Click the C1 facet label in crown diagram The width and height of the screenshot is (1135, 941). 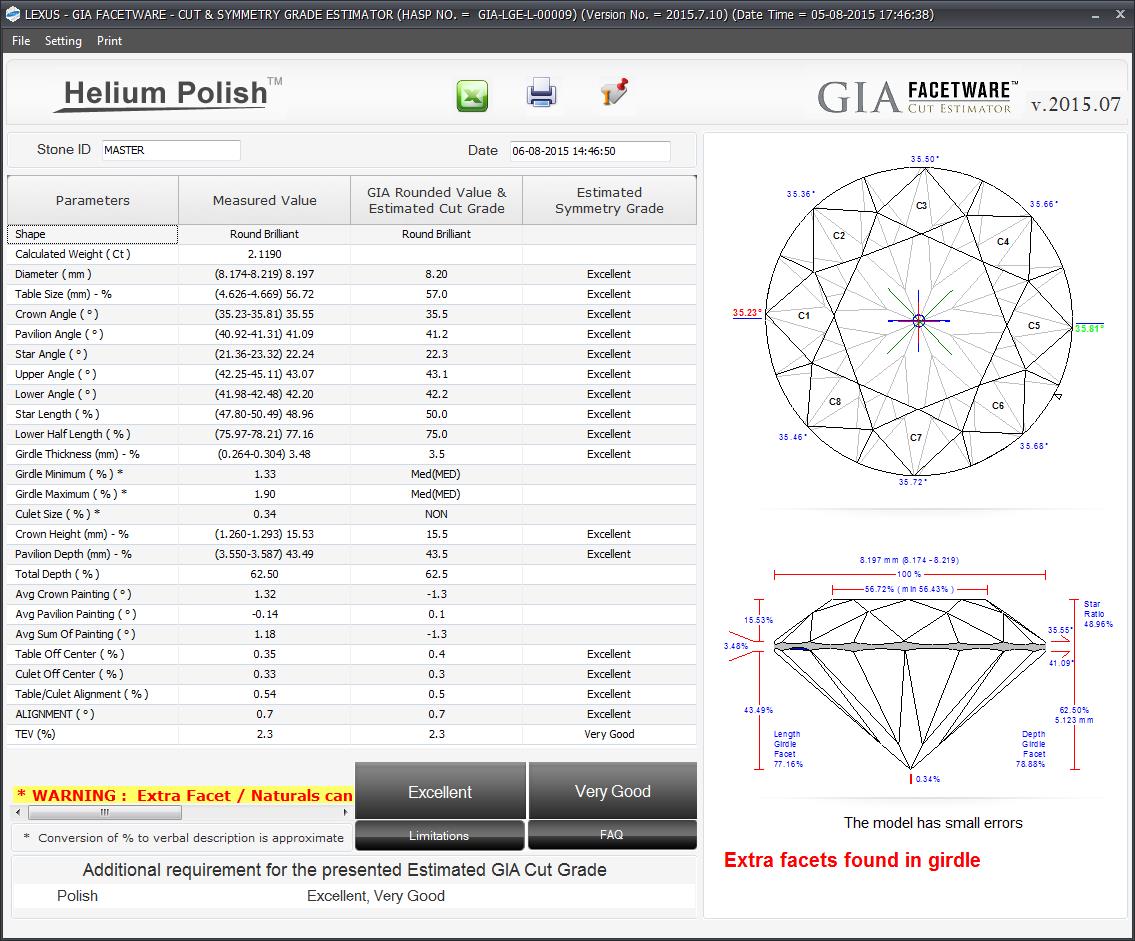coord(803,316)
